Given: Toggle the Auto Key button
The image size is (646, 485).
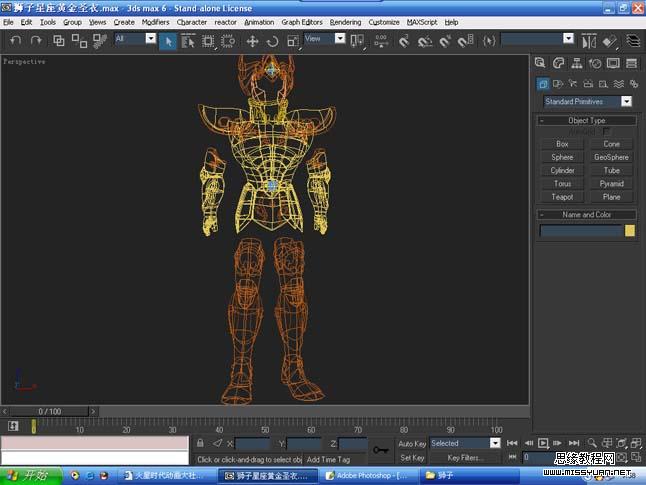Looking at the screenshot, I should coord(412,444).
